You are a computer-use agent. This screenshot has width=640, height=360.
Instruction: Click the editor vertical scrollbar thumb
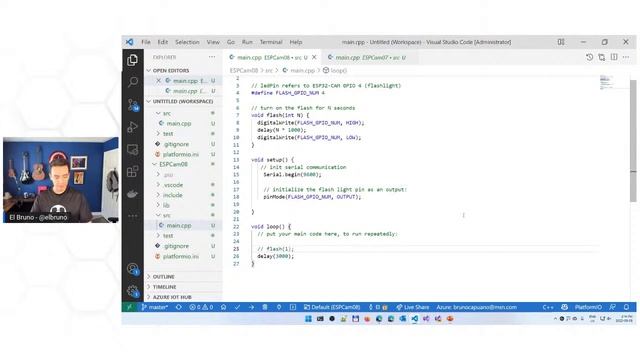click(633, 140)
